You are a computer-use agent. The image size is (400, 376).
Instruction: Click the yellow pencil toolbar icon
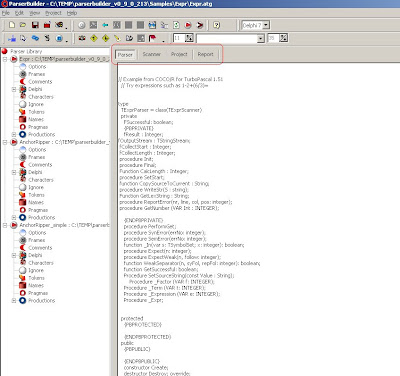click(x=117, y=38)
